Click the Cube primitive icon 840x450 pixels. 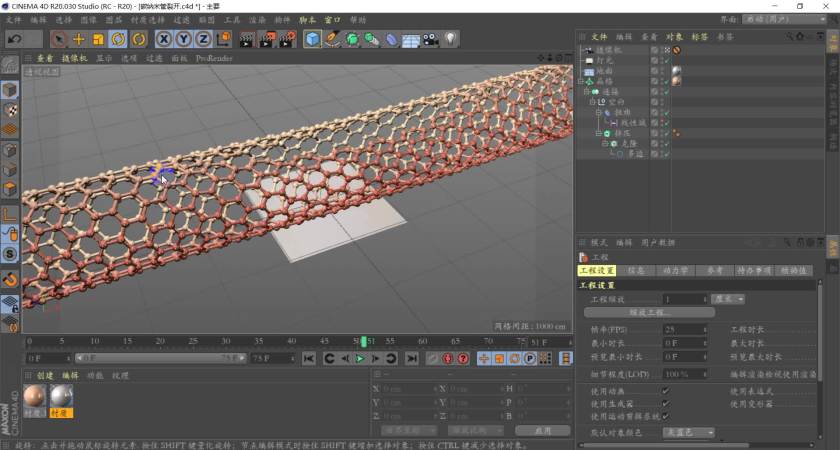(312, 39)
